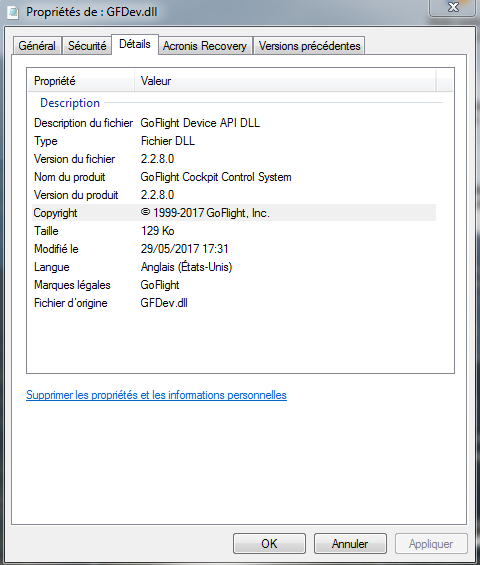Confirm with the OK button
Screen dimensions: 480x565
pos(269,544)
